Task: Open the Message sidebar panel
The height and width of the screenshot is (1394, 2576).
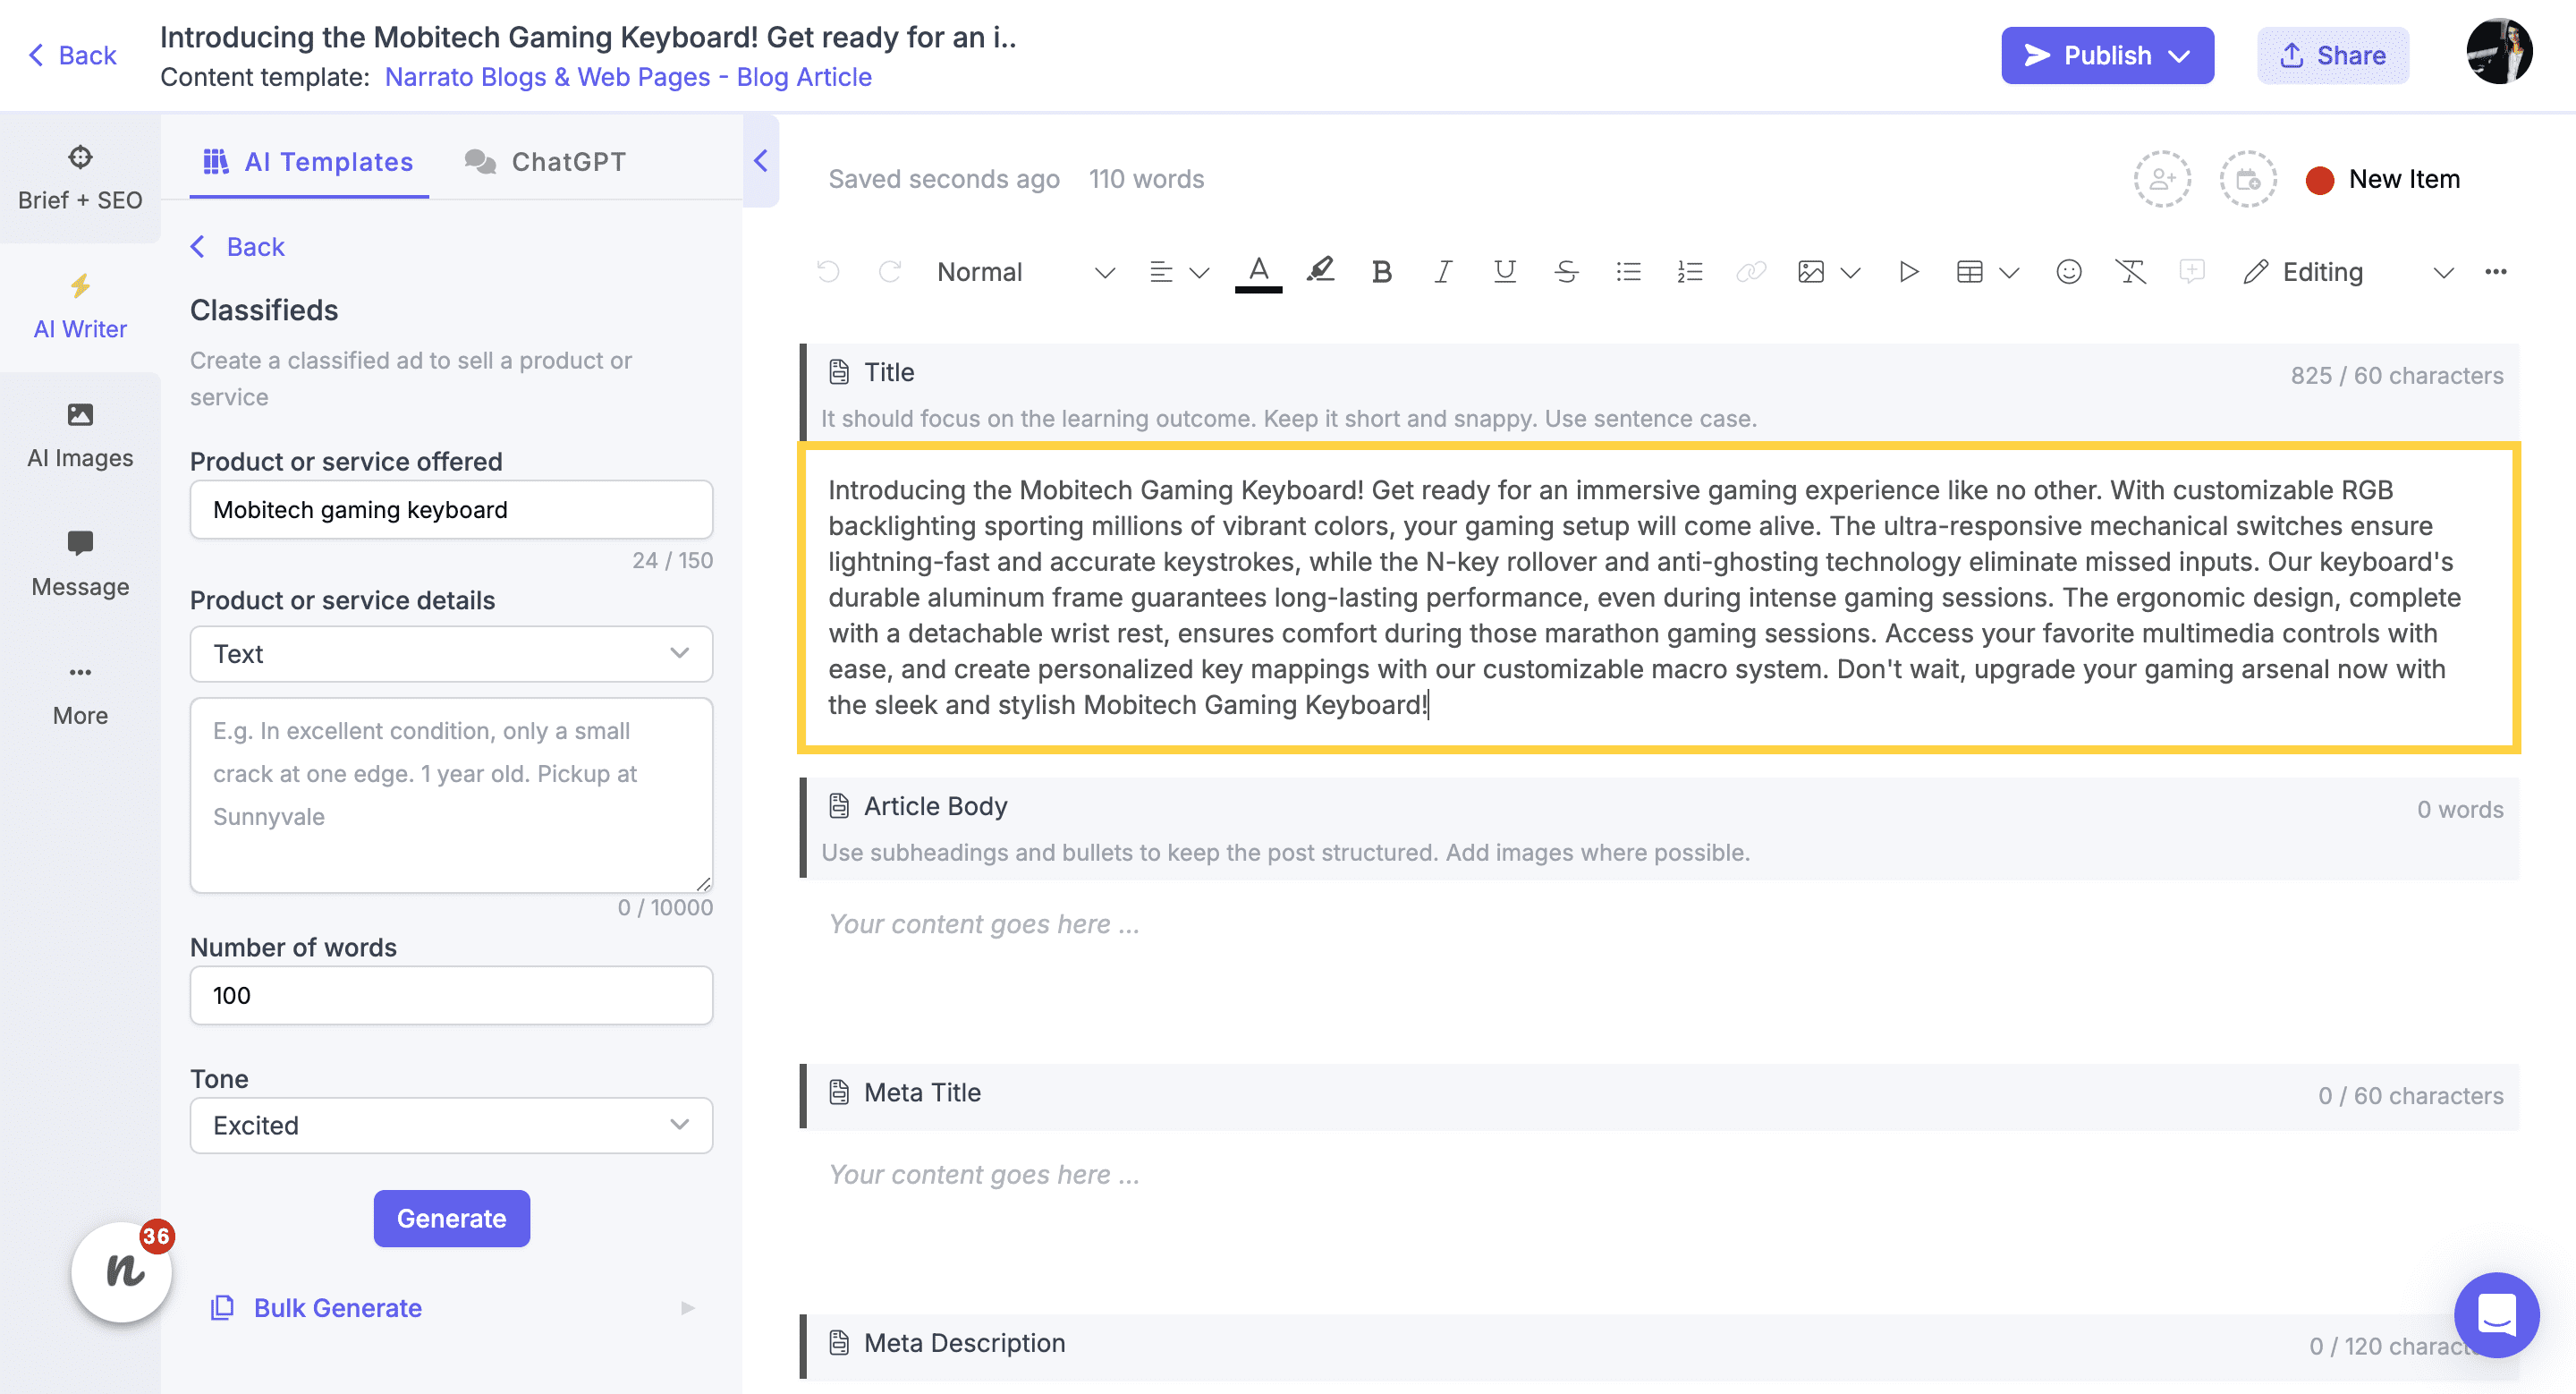Action: point(80,565)
